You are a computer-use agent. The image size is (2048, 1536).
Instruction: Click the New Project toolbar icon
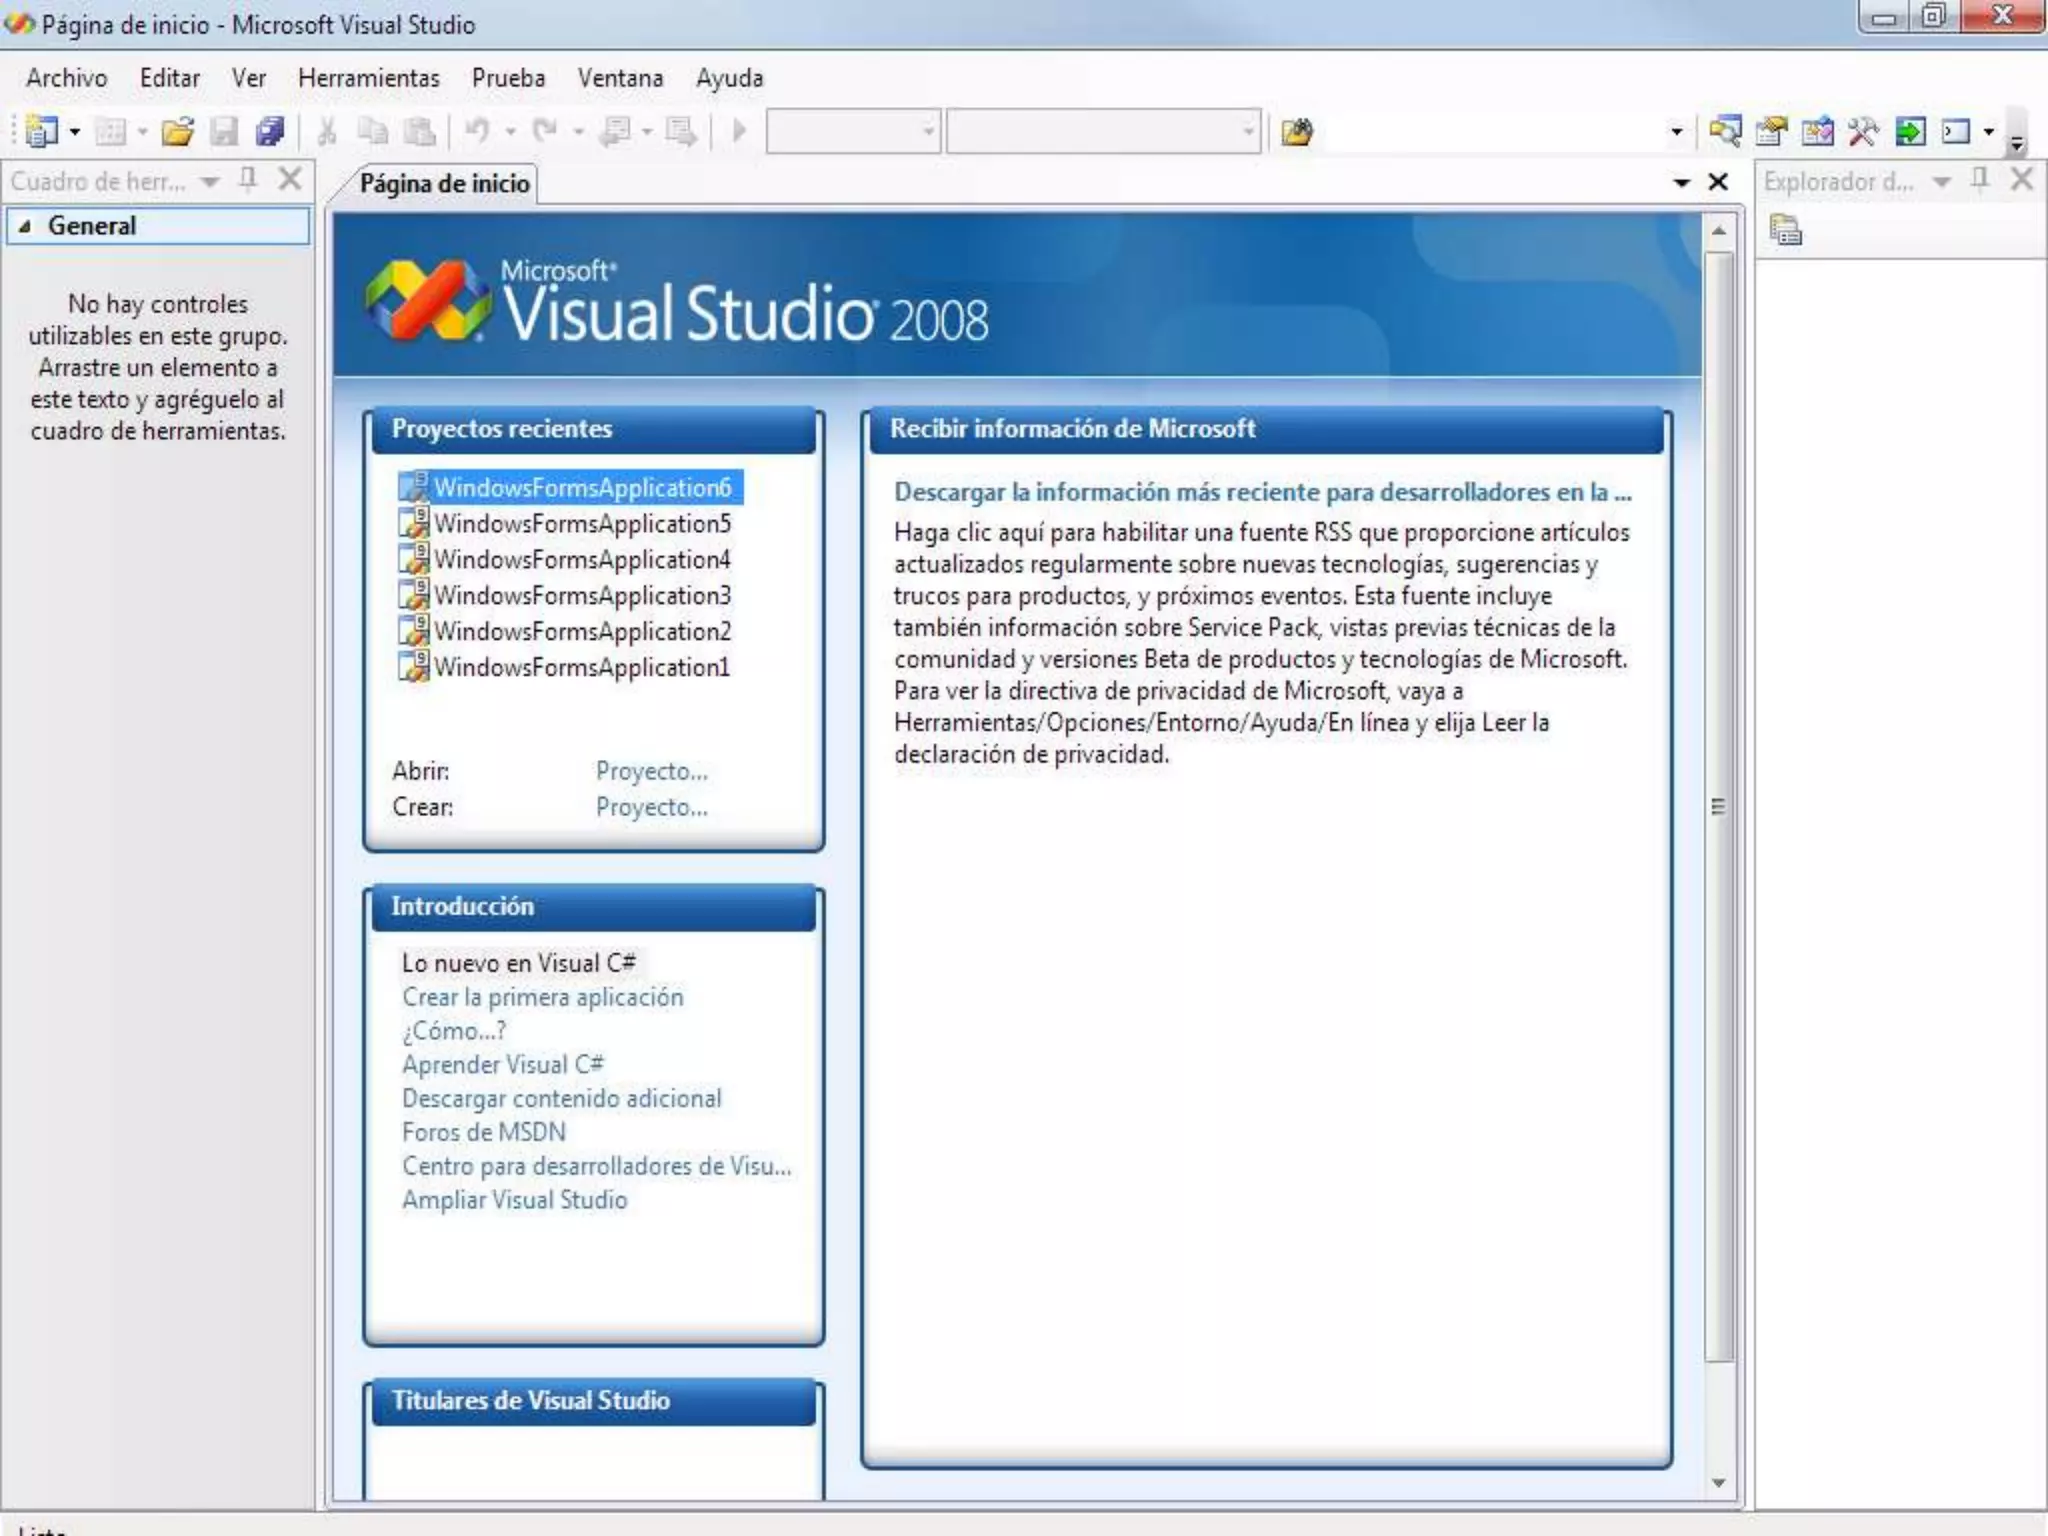[x=41, y=131]
